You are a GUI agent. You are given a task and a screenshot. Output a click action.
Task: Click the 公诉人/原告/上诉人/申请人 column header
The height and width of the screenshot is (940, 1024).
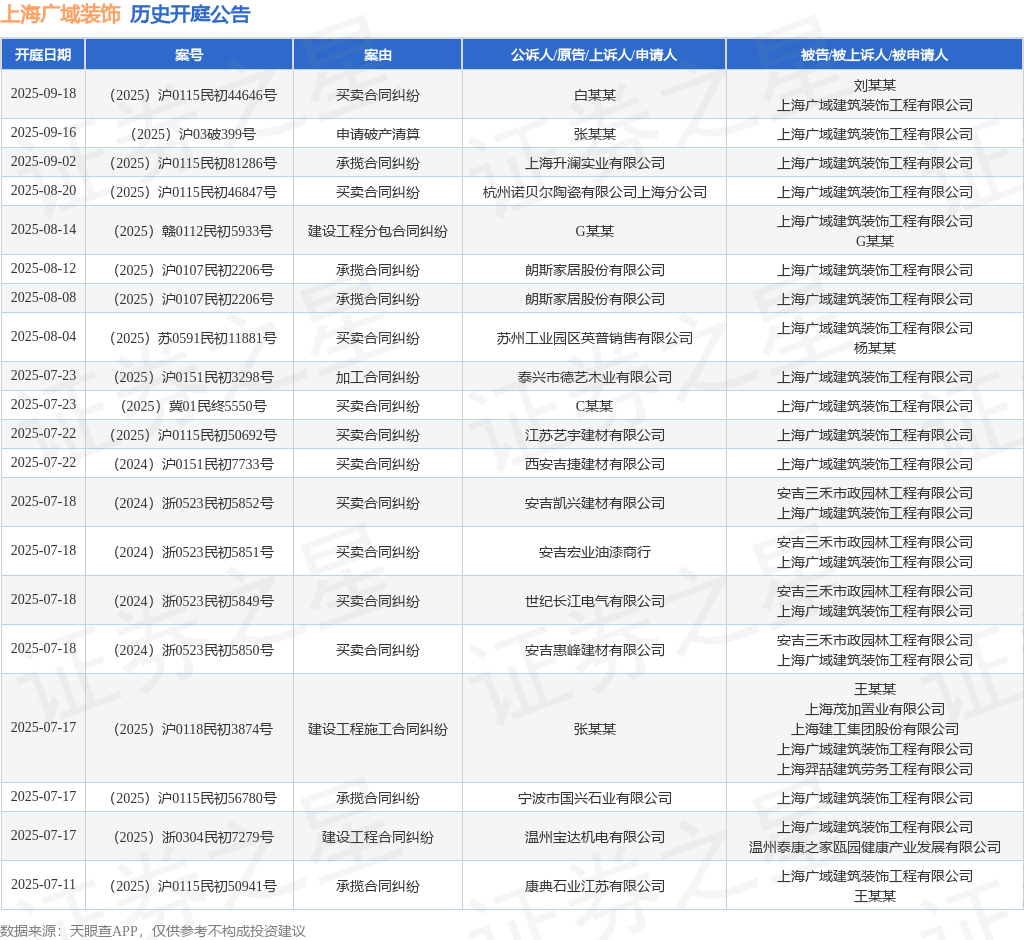point(594,55)
